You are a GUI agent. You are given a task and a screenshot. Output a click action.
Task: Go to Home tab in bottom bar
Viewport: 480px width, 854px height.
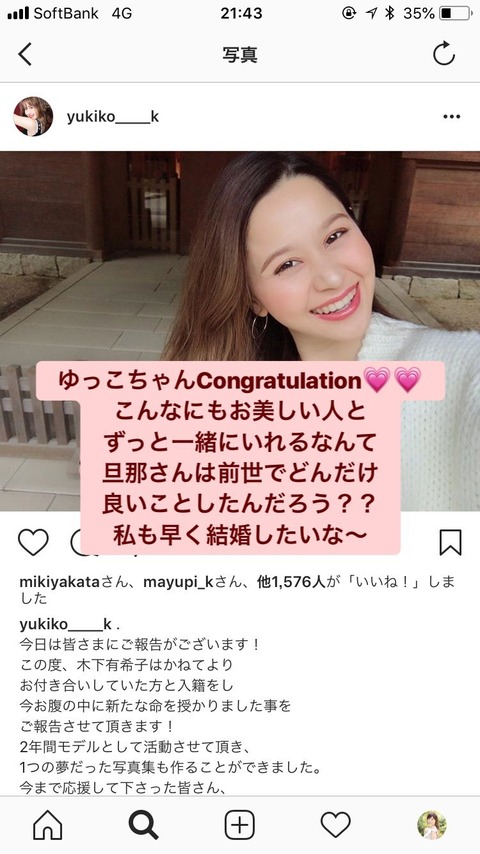(x=48, y=825)
